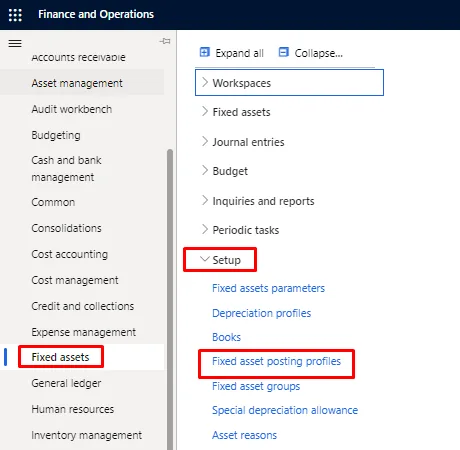
Task: Expand the Workspaces section
Action: click(x=289, y=83)
